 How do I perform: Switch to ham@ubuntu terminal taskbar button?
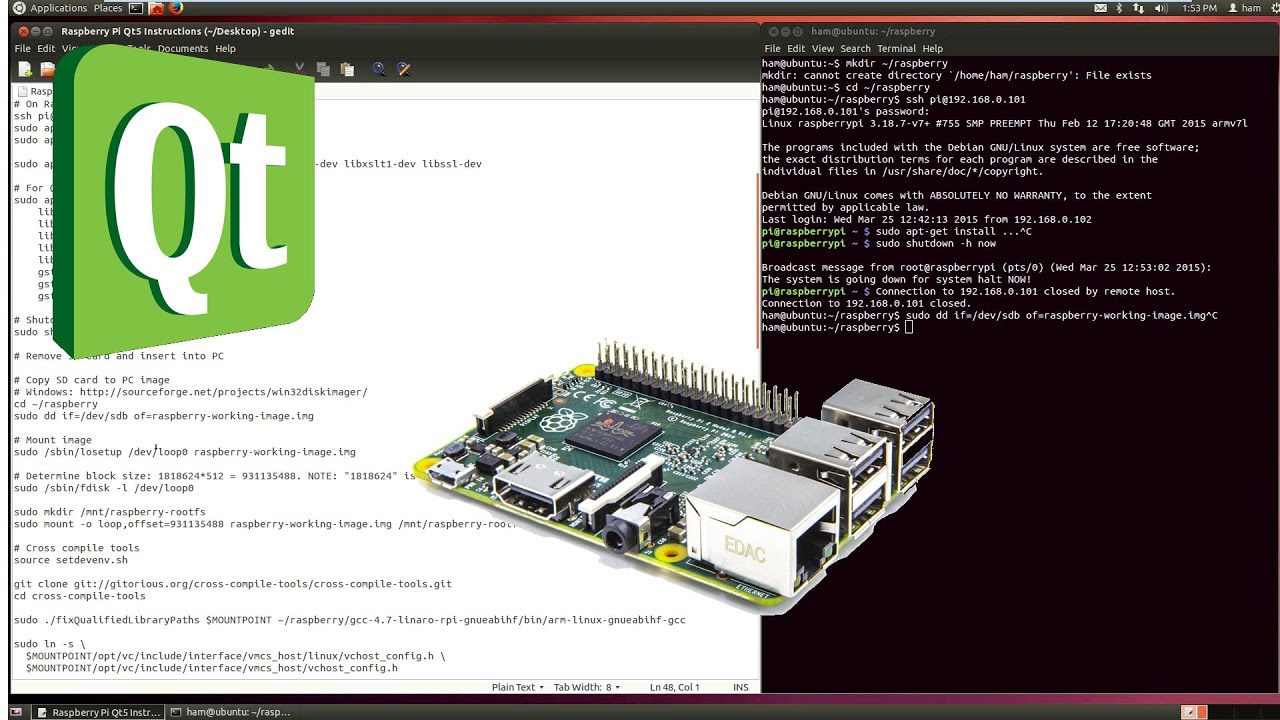(x=230, y=712)
